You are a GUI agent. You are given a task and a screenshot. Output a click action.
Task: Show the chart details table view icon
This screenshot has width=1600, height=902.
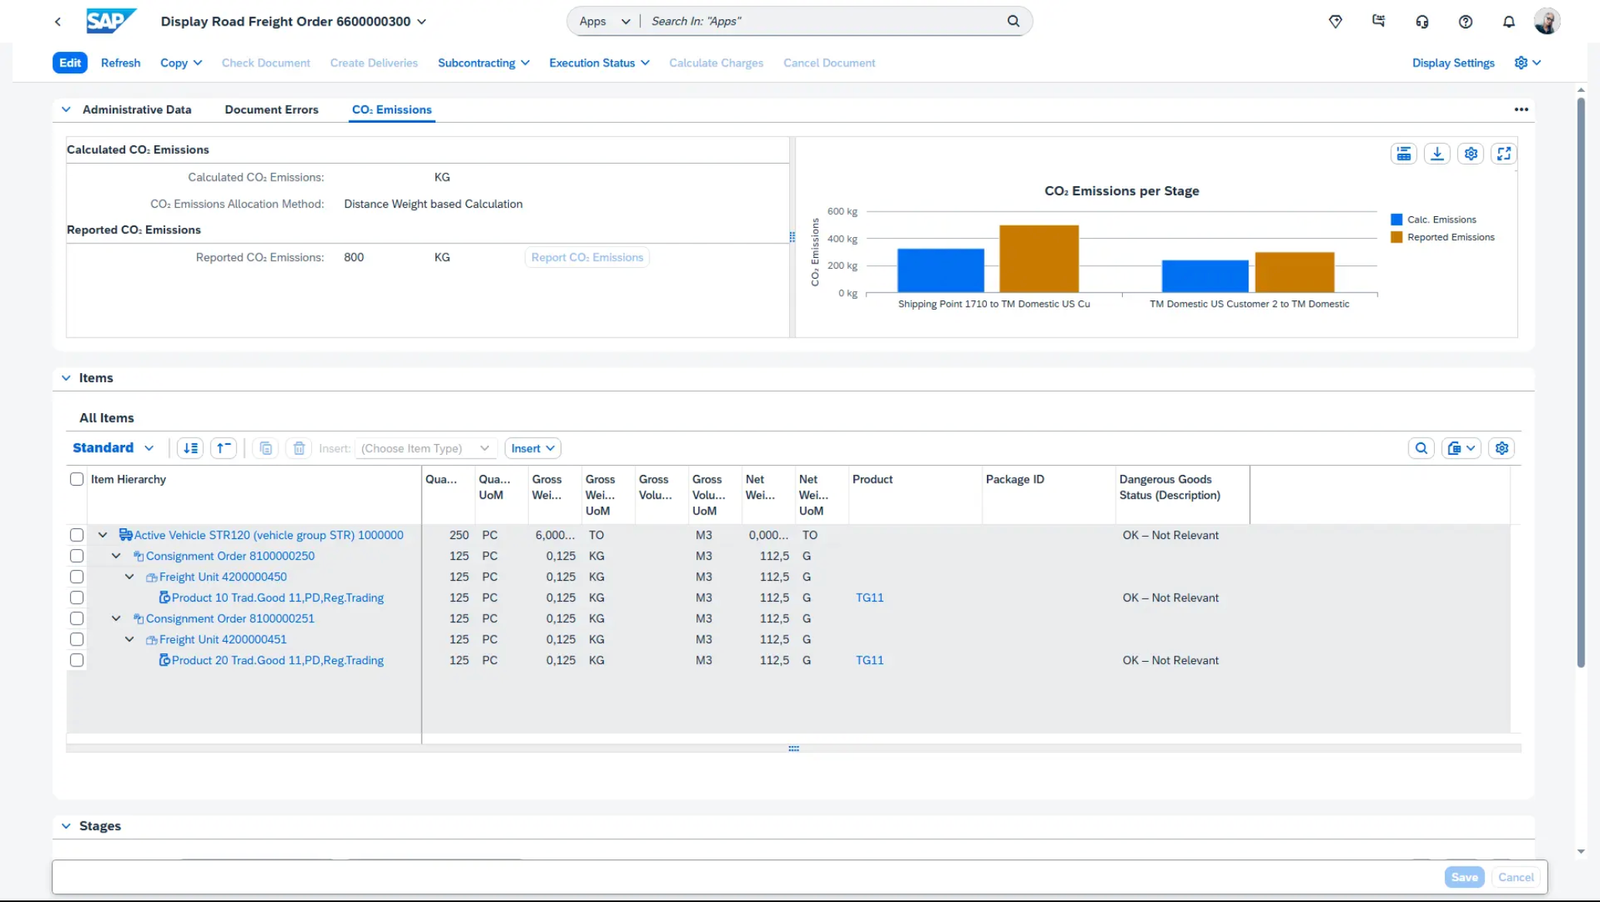coord(1404,154)
